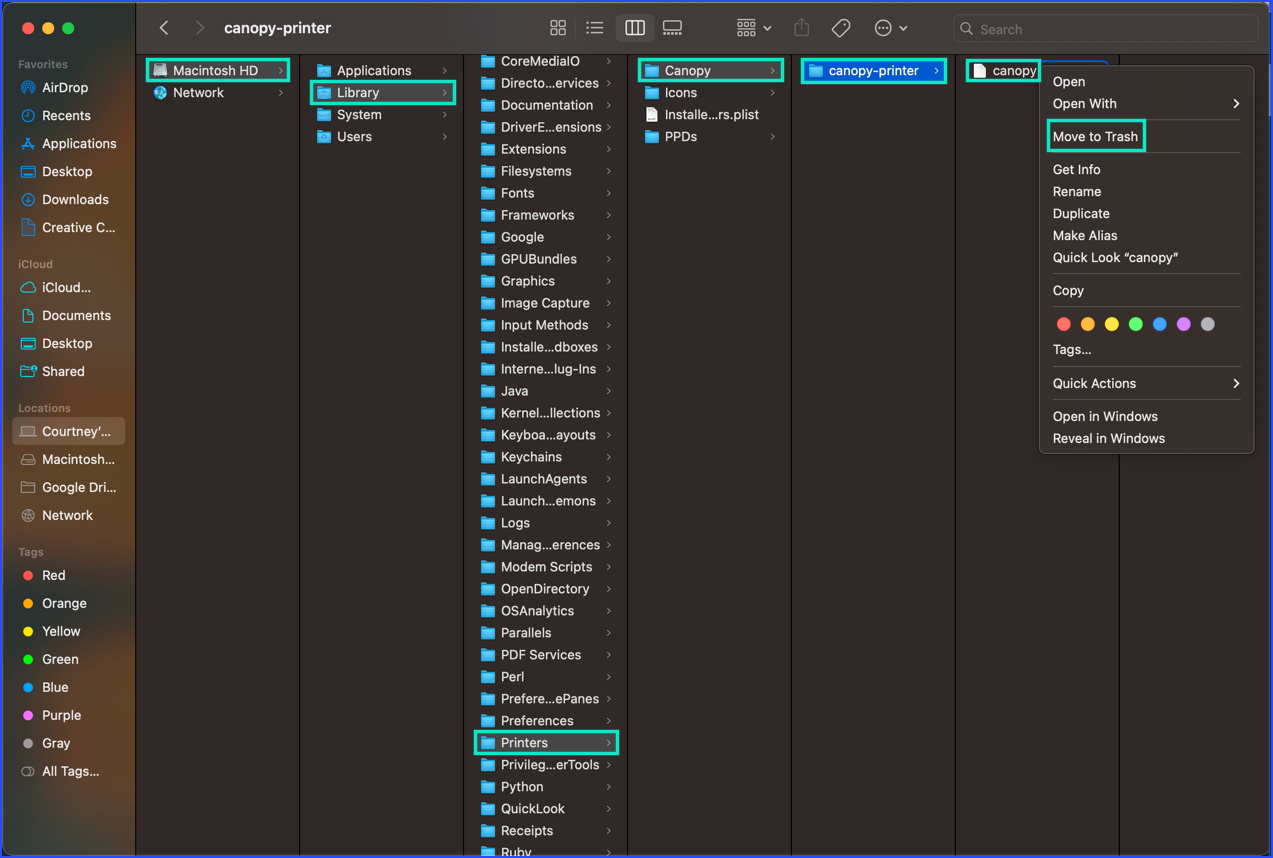Switch to icon grid view
1273x858 pixels.
(558, 28)
